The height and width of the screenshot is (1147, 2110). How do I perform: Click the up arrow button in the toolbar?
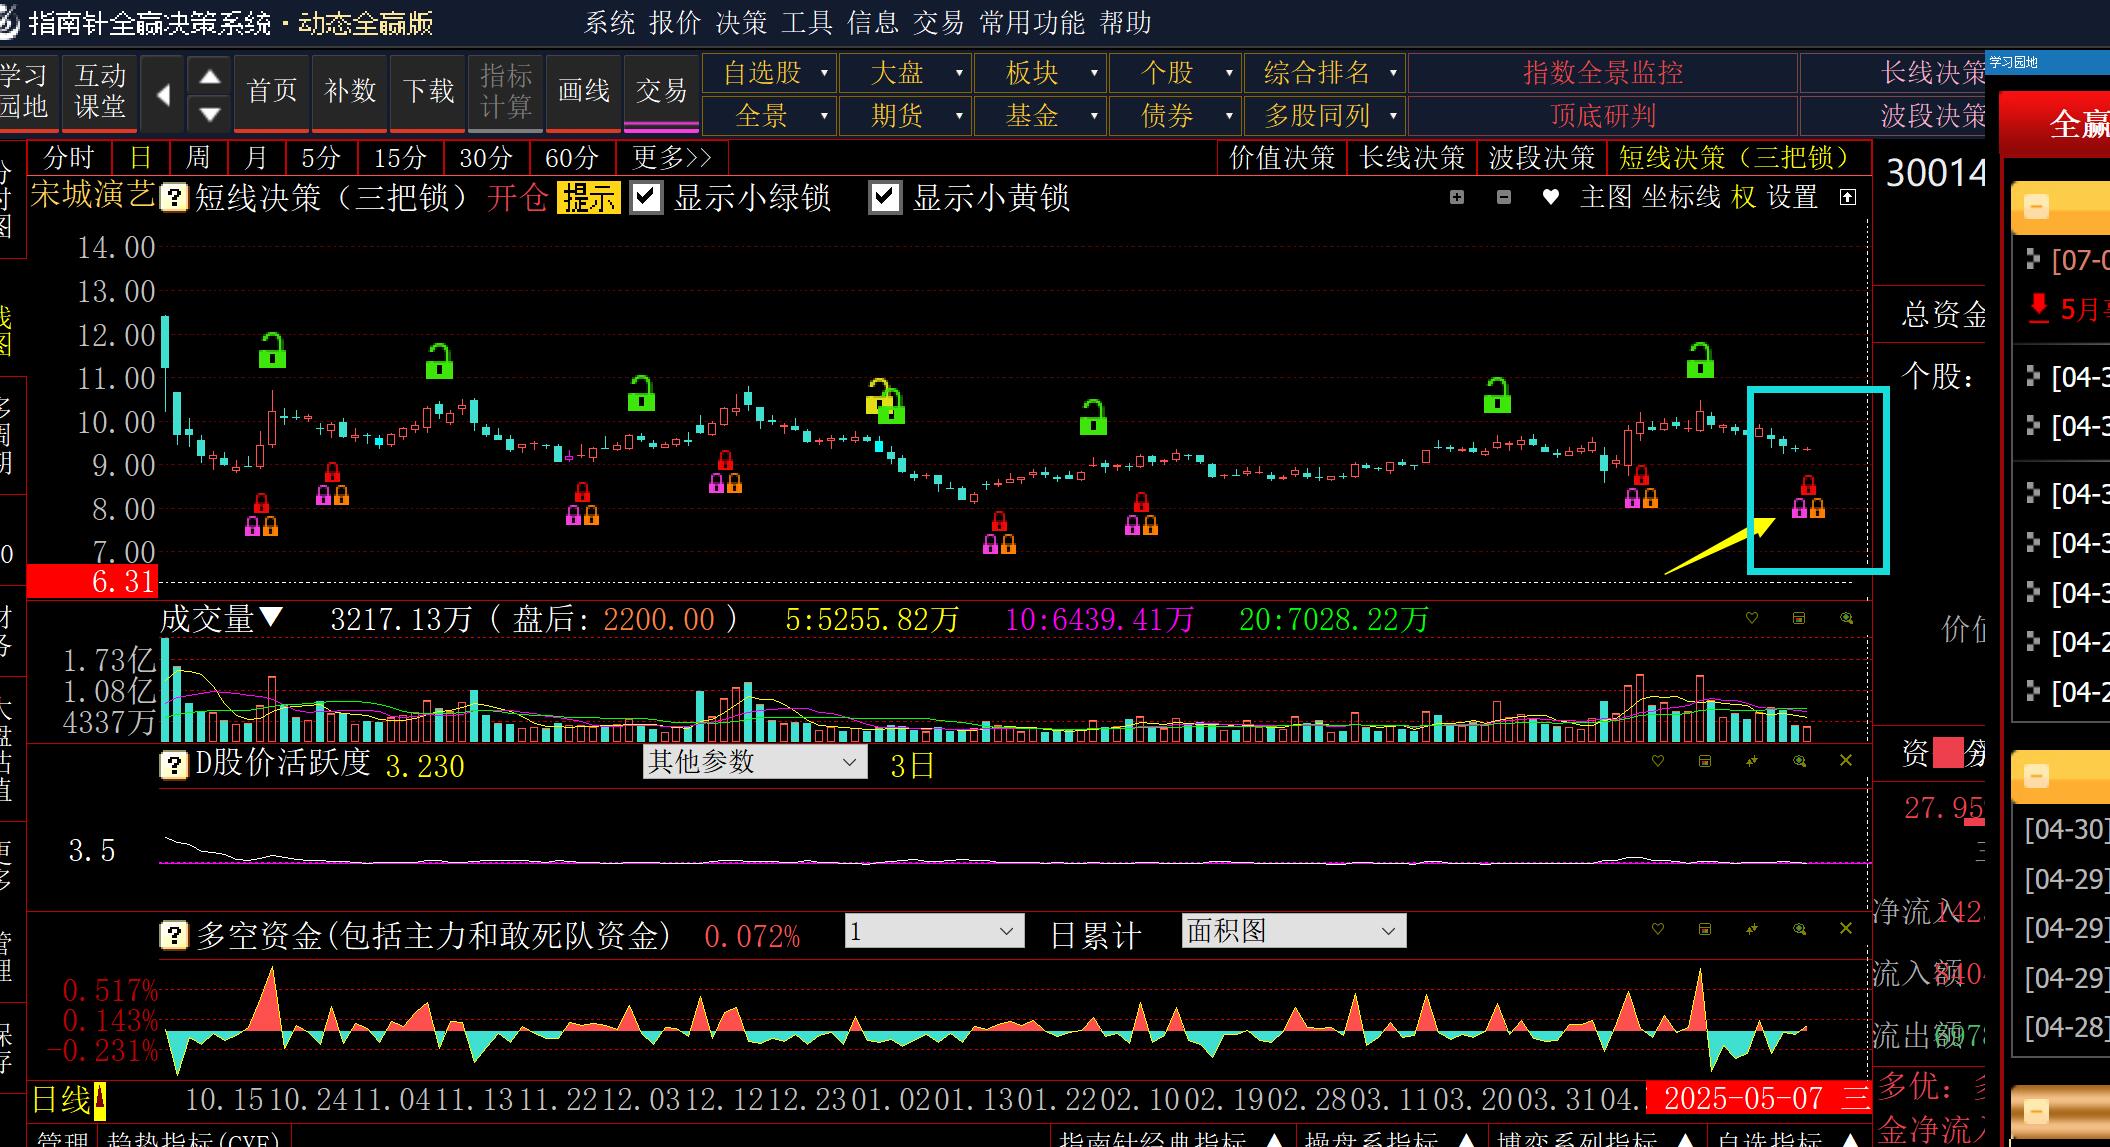click(x=210, y=76)
